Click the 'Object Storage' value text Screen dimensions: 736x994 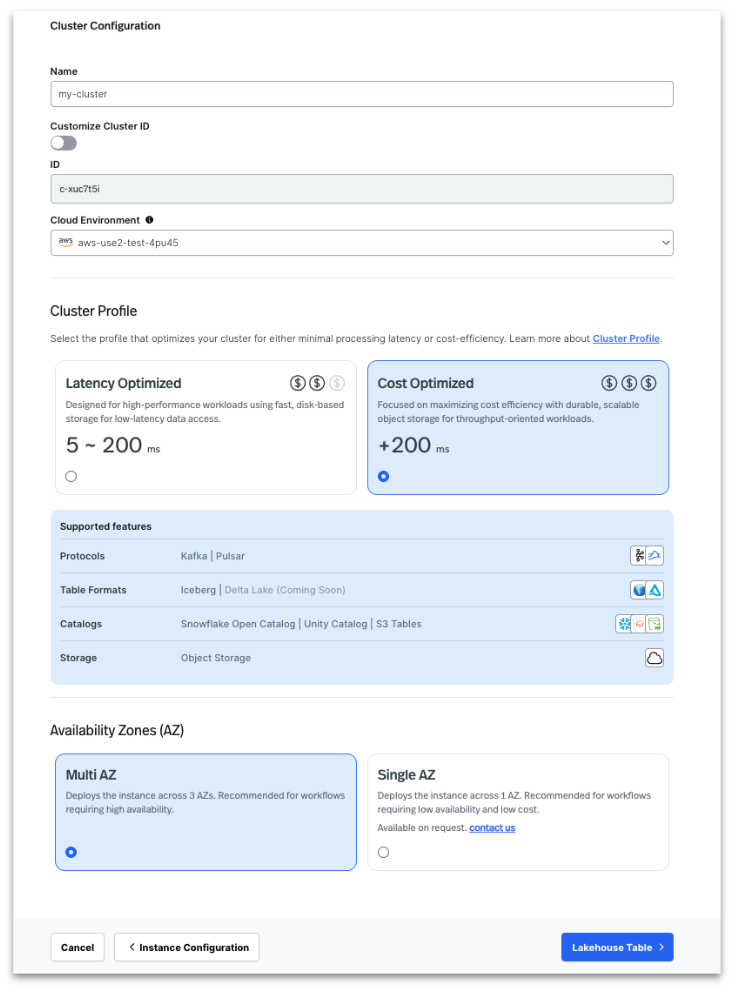point(216,658)
